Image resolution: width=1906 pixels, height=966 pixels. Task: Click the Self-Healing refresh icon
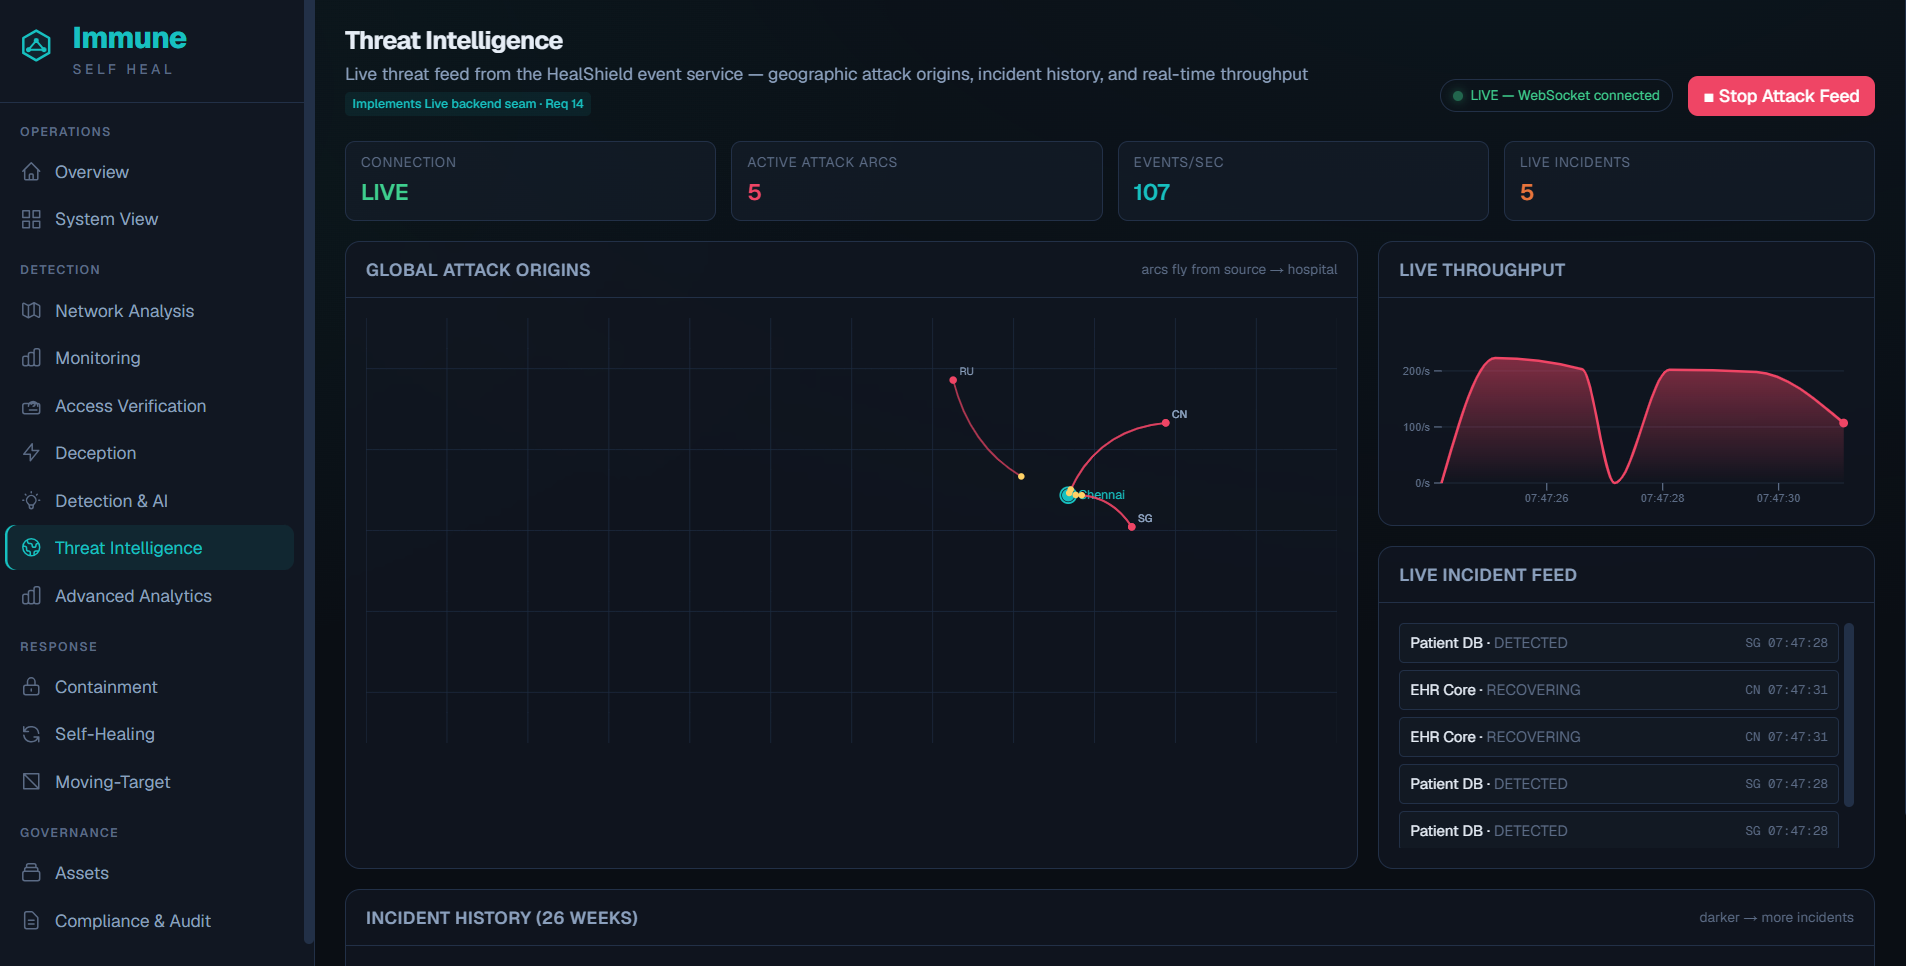[x=31, y=734]
